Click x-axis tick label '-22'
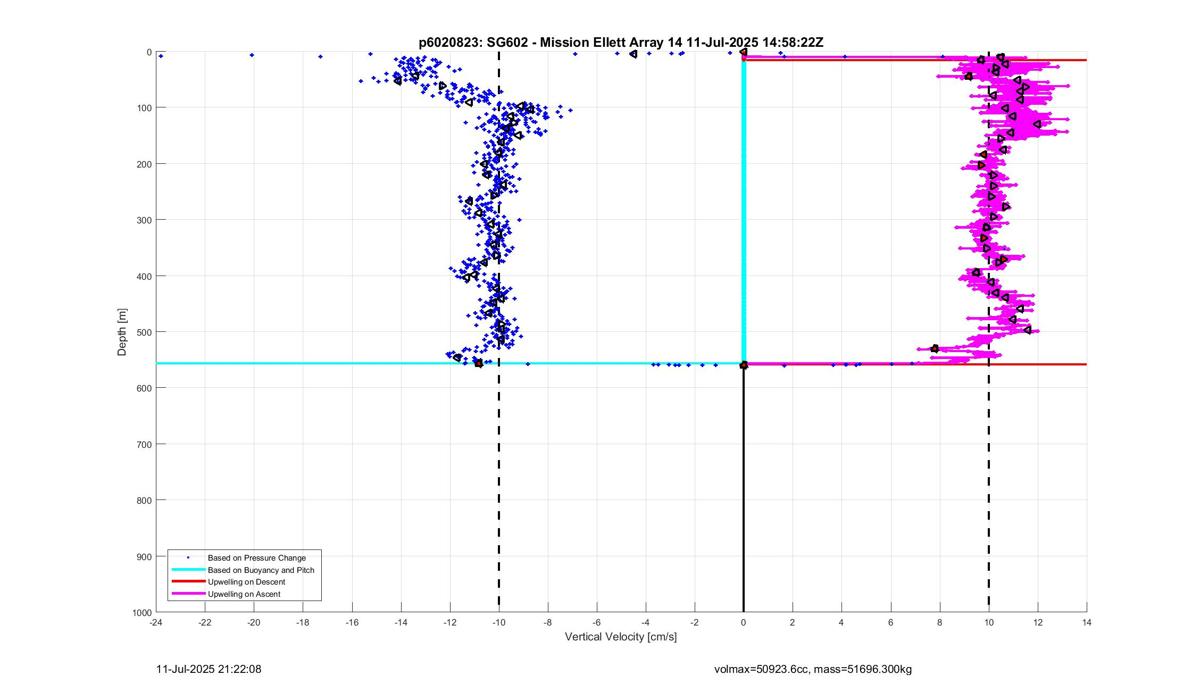 click(x=205, y=622)
